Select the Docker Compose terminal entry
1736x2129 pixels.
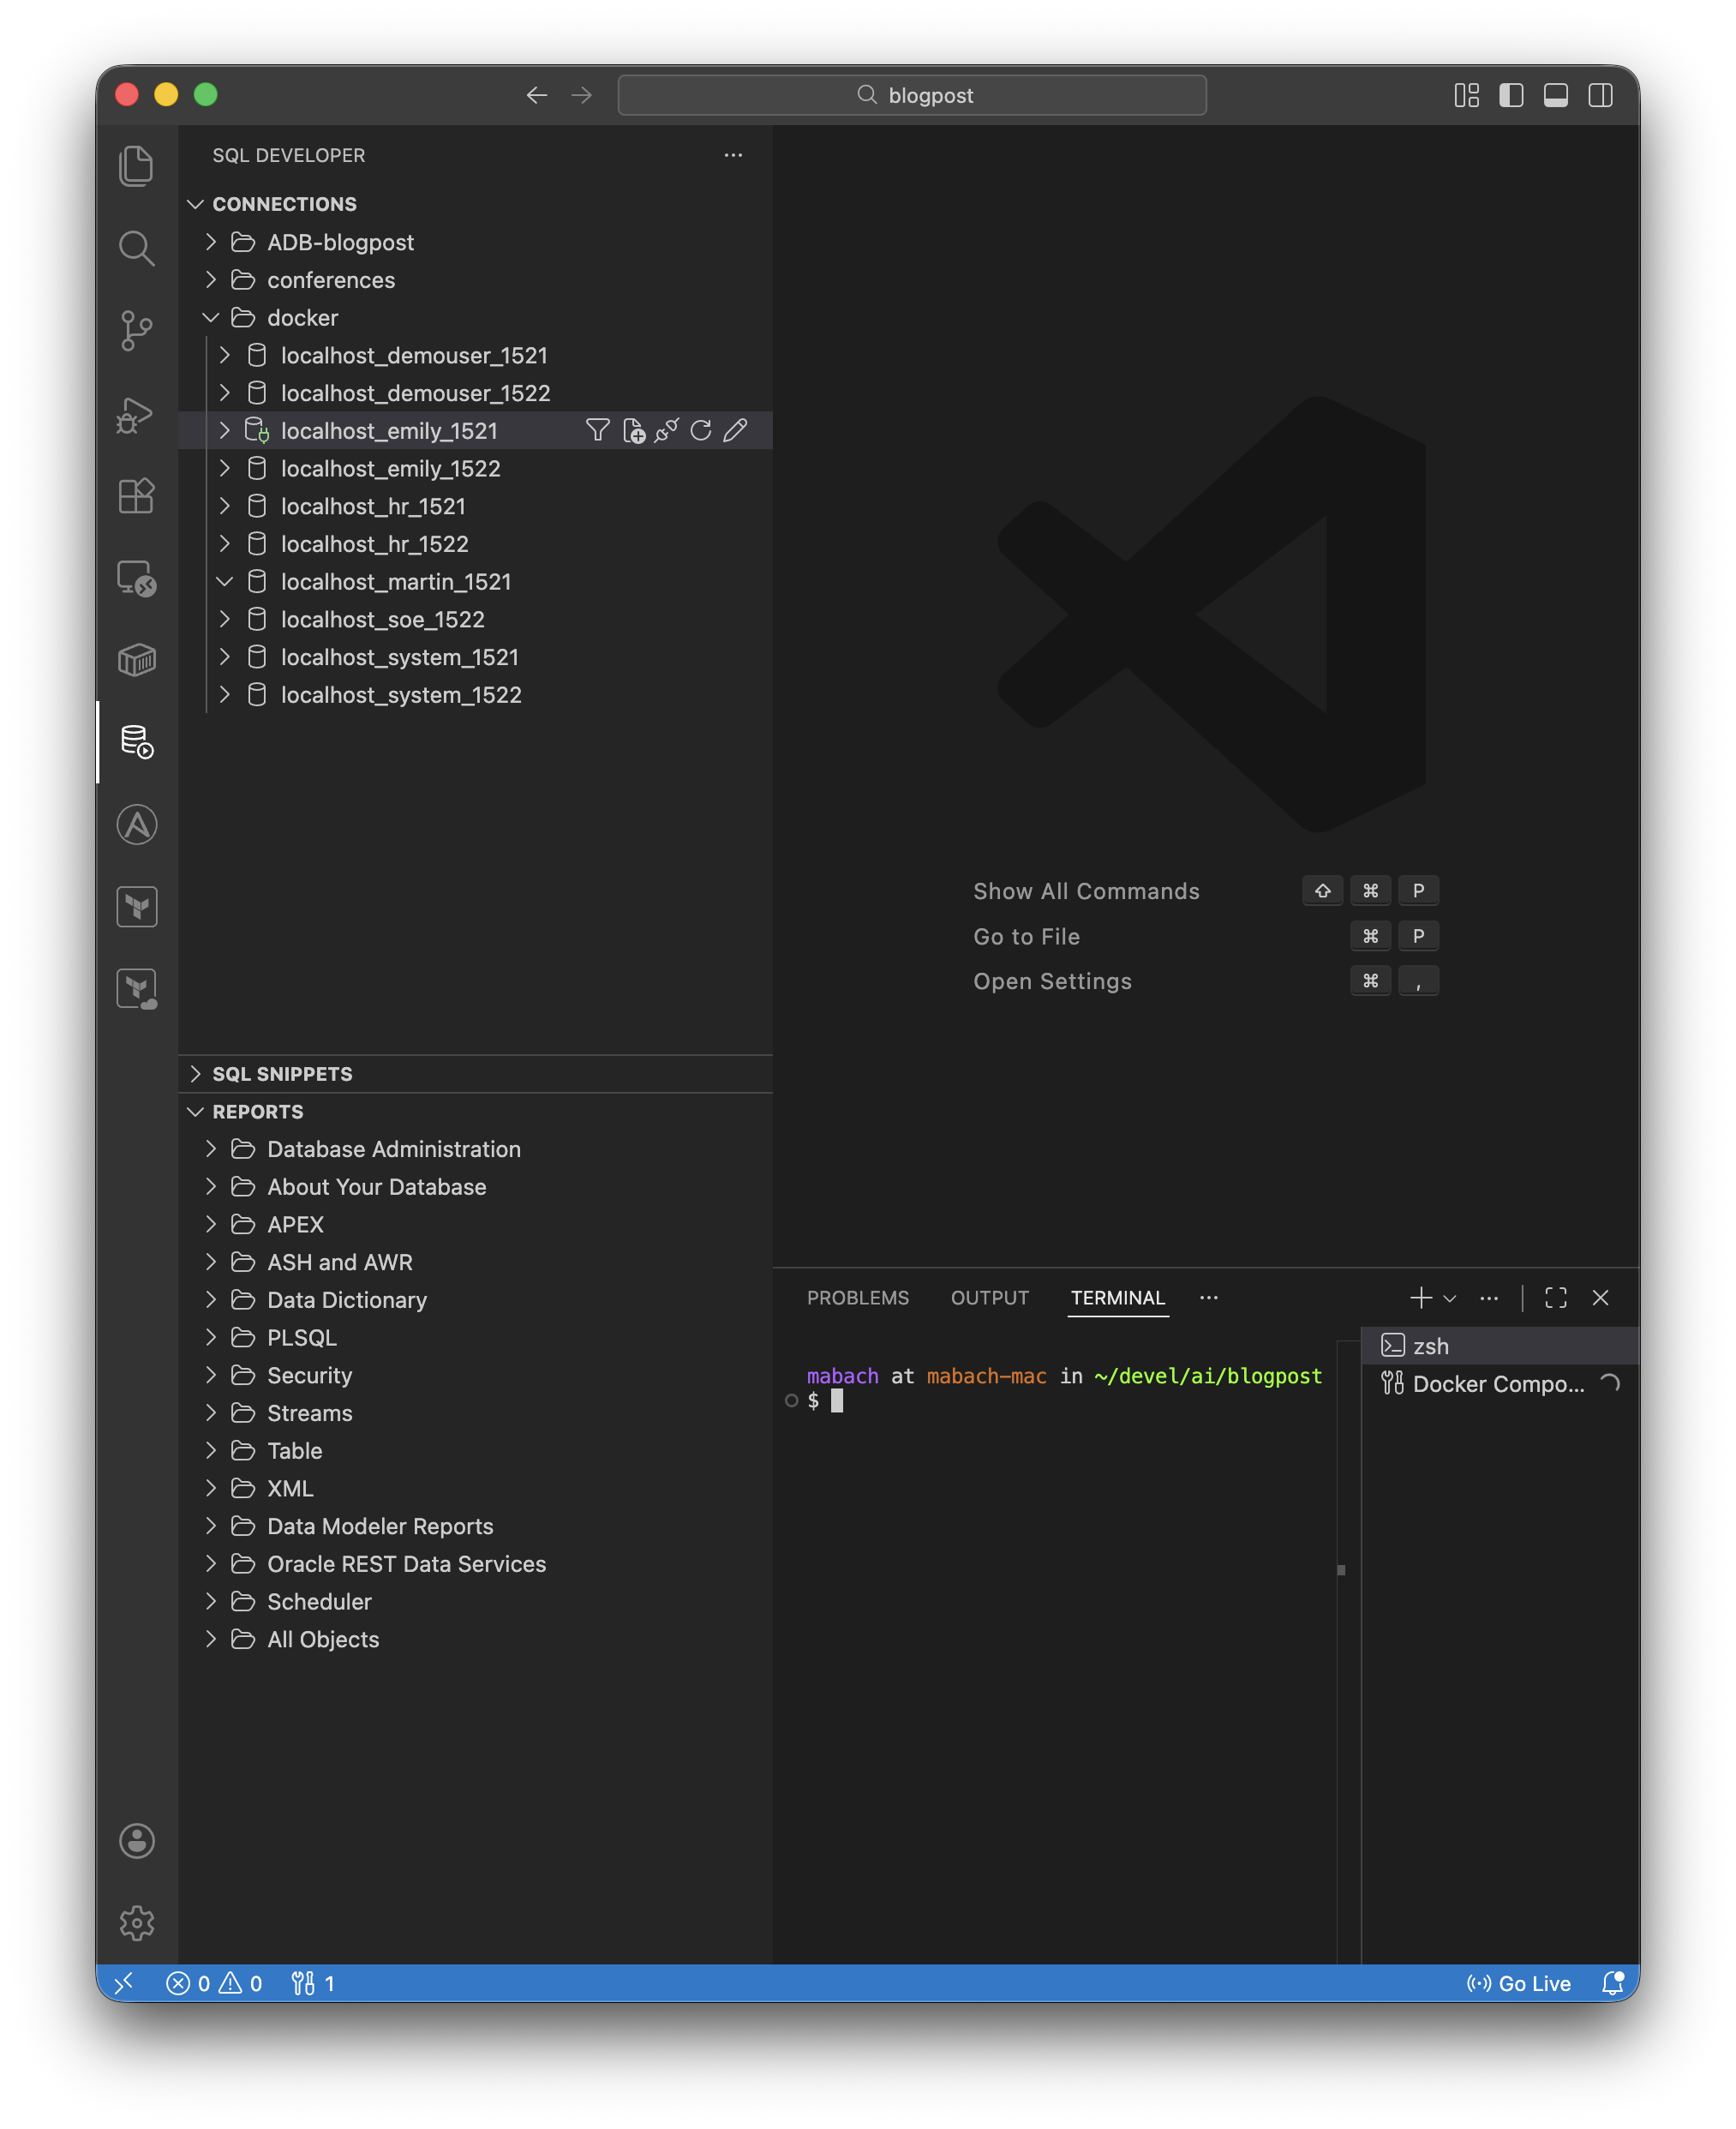[x=1497, y=1384]
